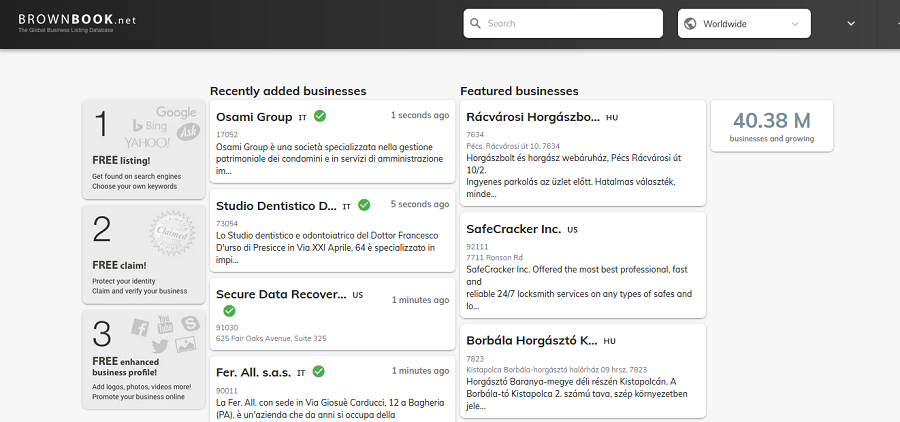Click US tag next to Secure Data Recover
The height and width of the screenshot is (422, 900).
pos(358,295)
